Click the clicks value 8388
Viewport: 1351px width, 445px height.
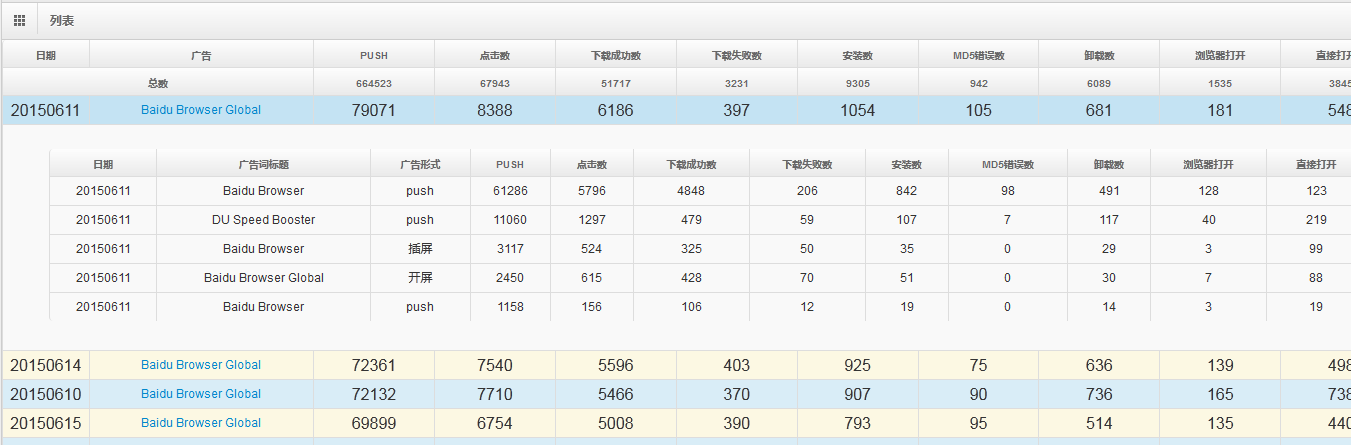(x=495, y=111)
